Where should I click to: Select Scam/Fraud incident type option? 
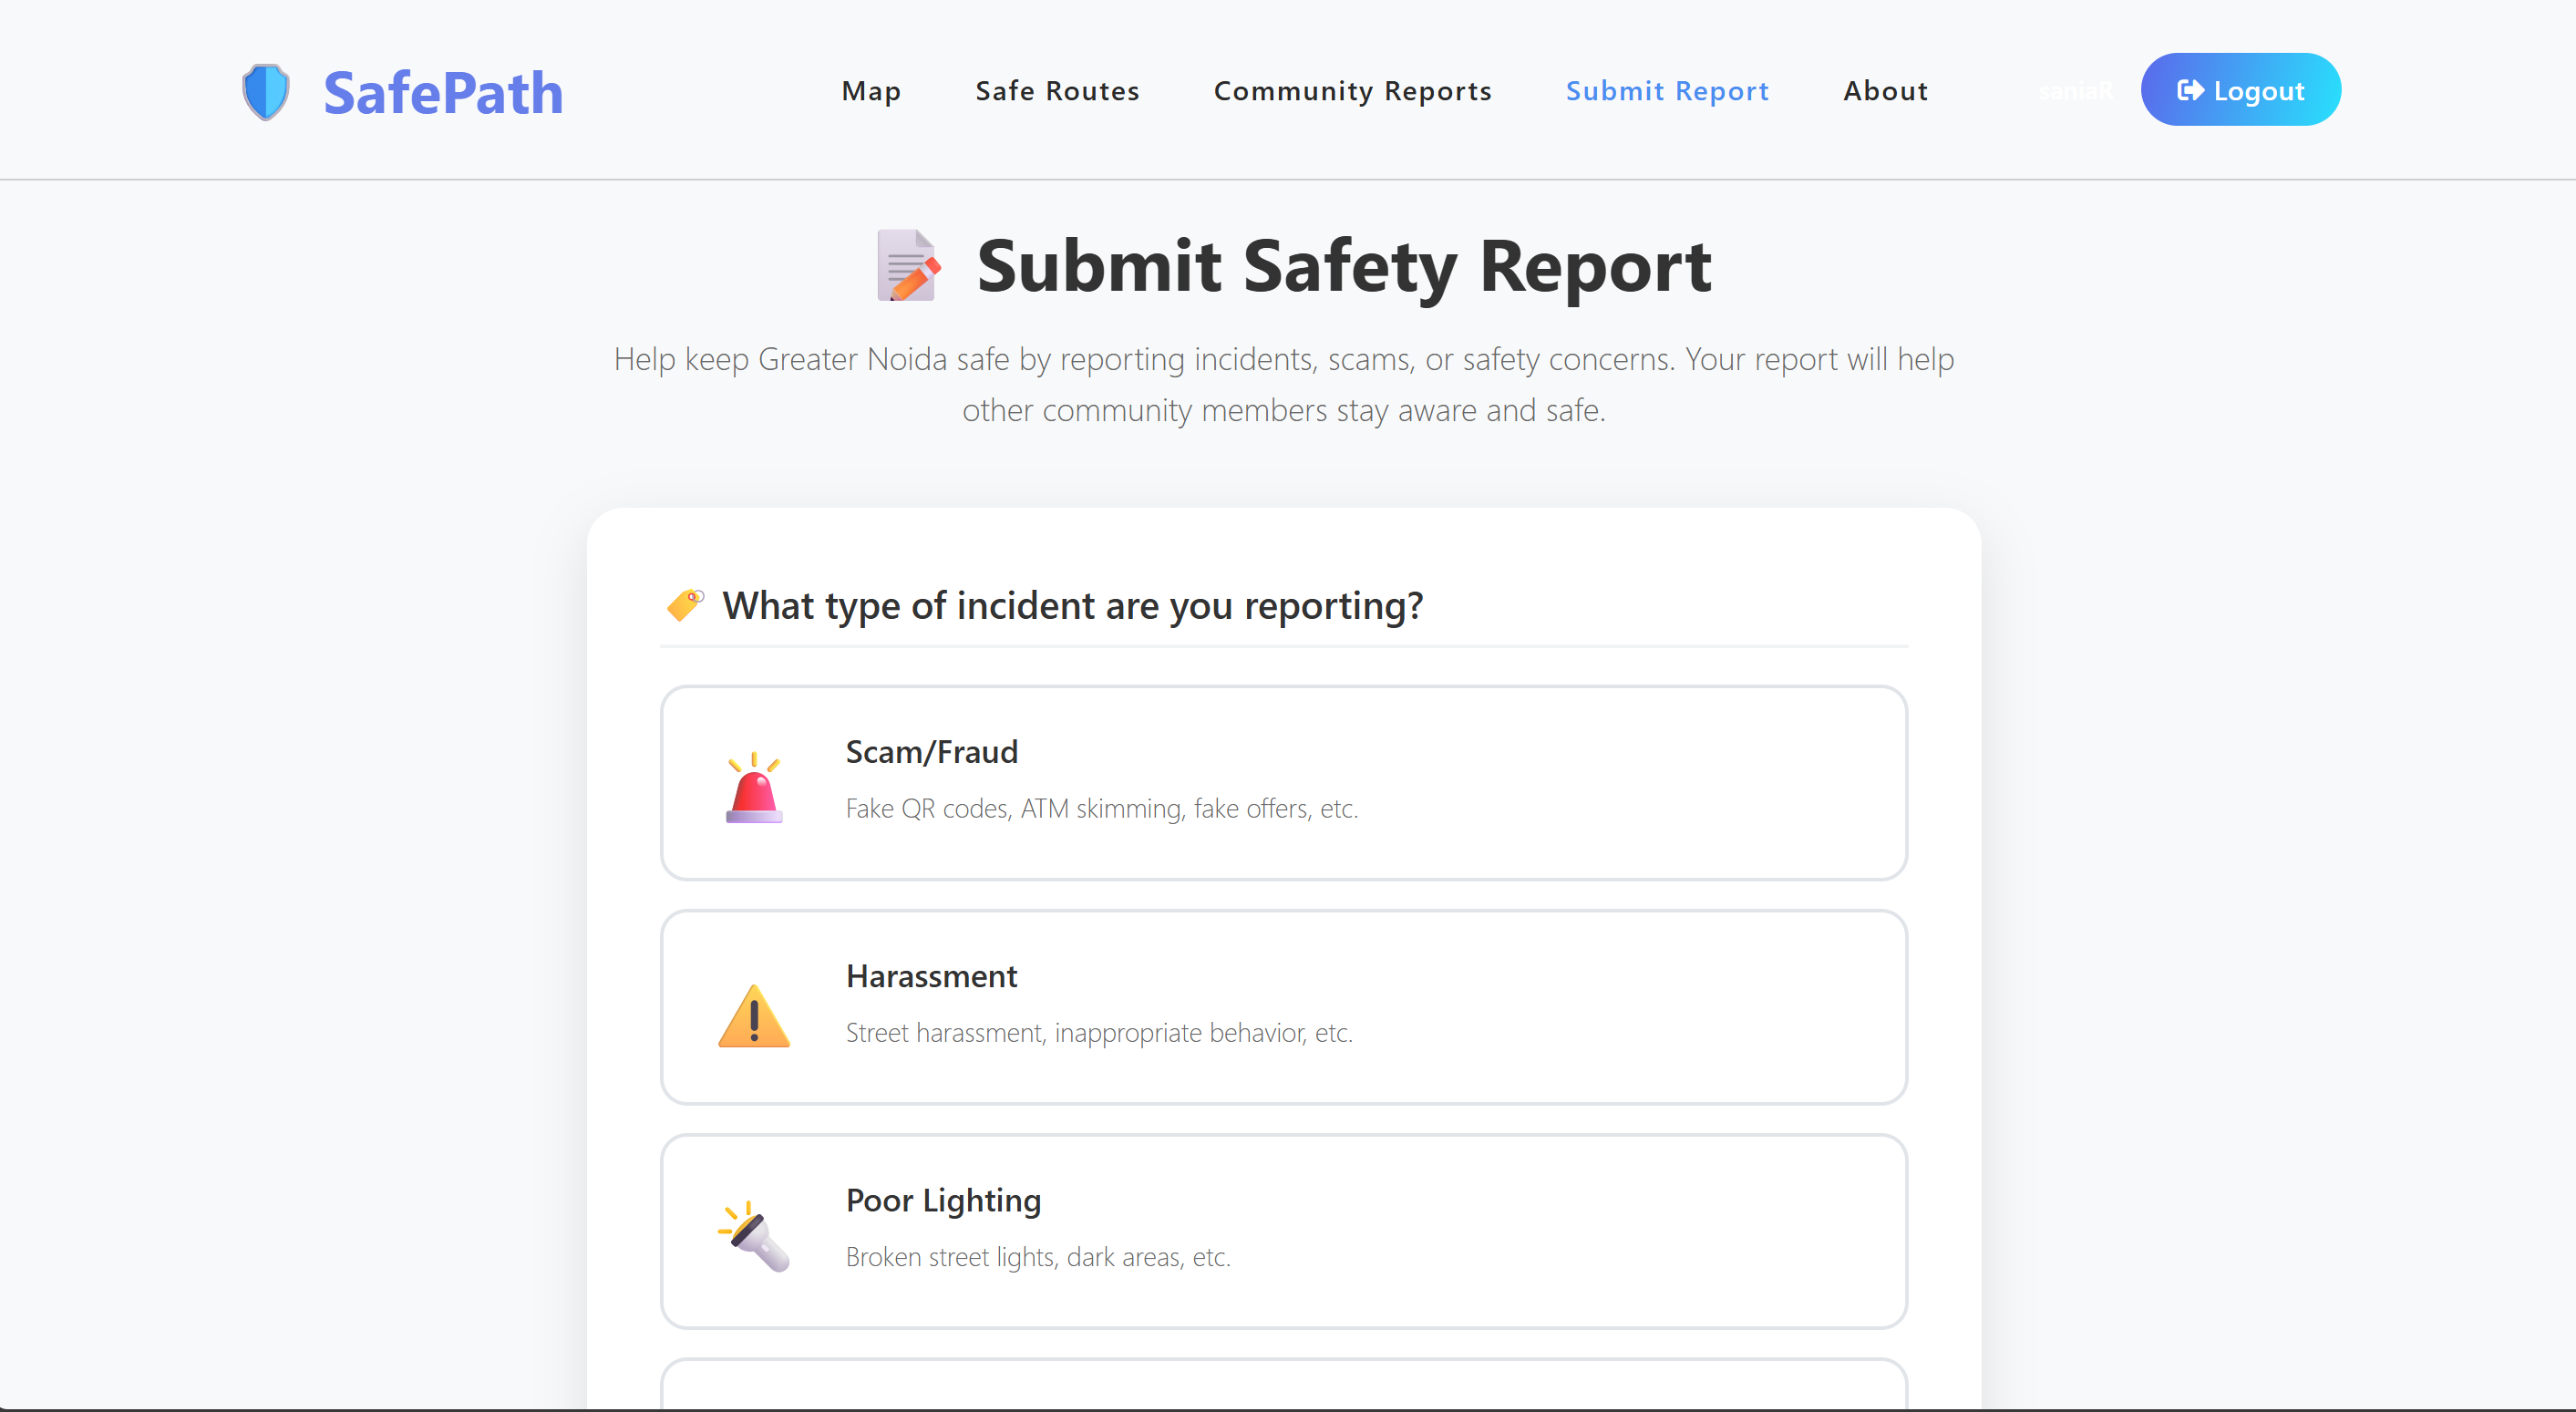1283,782
